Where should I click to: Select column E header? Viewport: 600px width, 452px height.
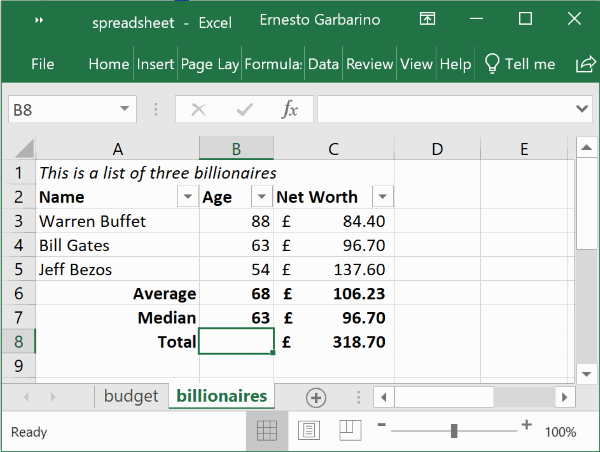pyautogui.click(x=524, y=148)
